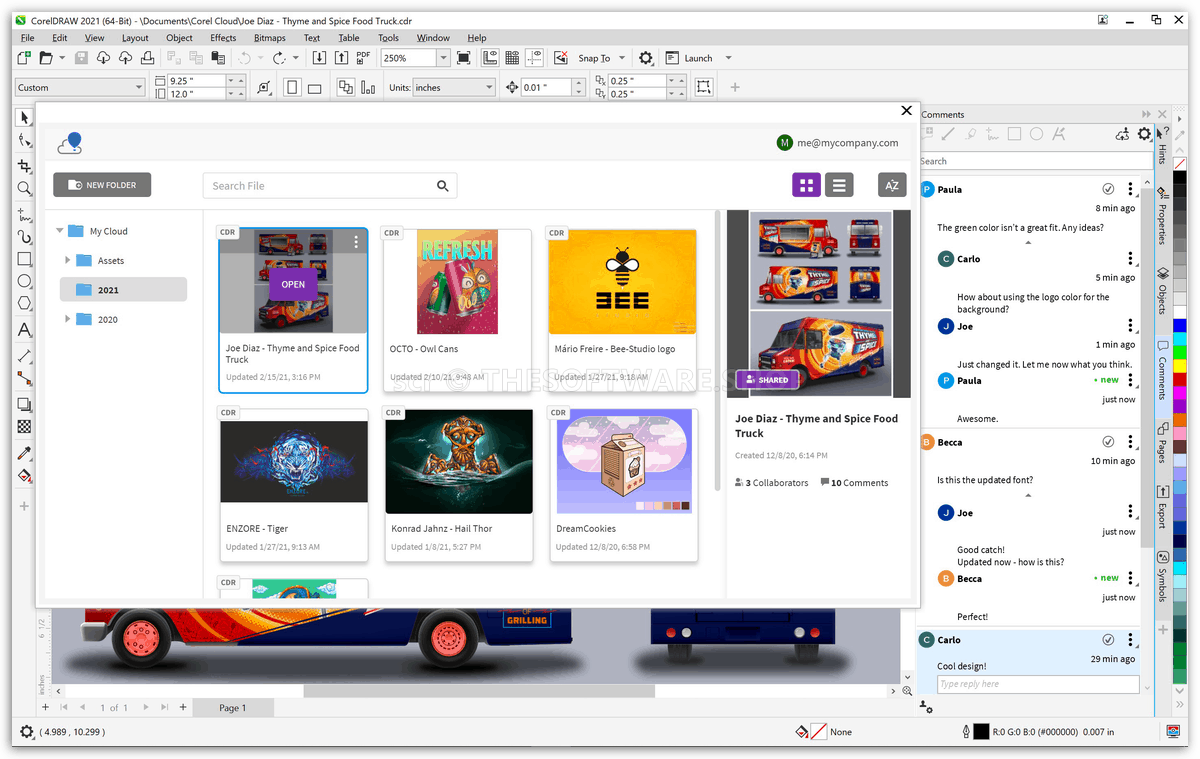Open options menu on Joe Diaz file card
Image resolution: width=1200 pixels, height=759 pixels.
[x=356, y=242]
